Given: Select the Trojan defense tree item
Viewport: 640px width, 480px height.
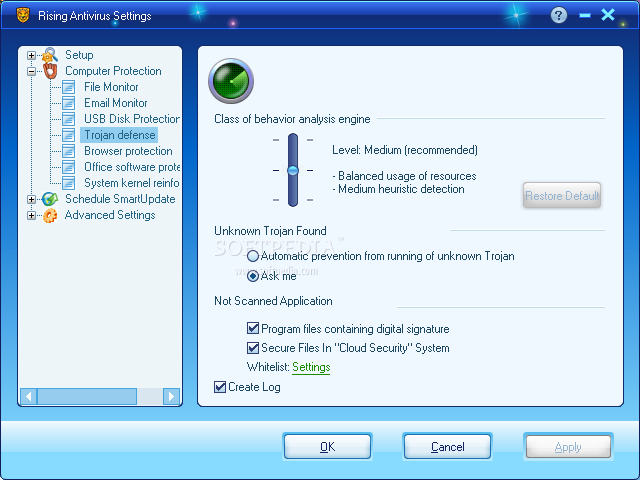Looking at the screenshot, I should pyautogui.click(x=120, y=135).
